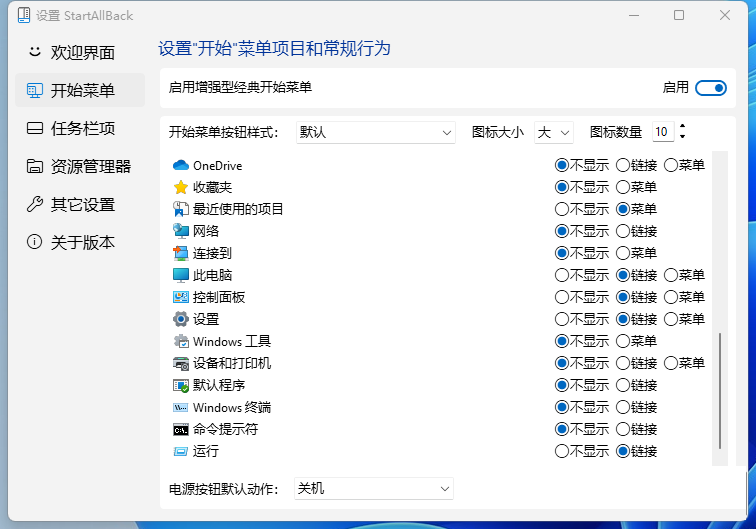The height and width of the screenshot is (529, 756).
Task: Set 连接到 to 菜单
Action: [636, 253]
